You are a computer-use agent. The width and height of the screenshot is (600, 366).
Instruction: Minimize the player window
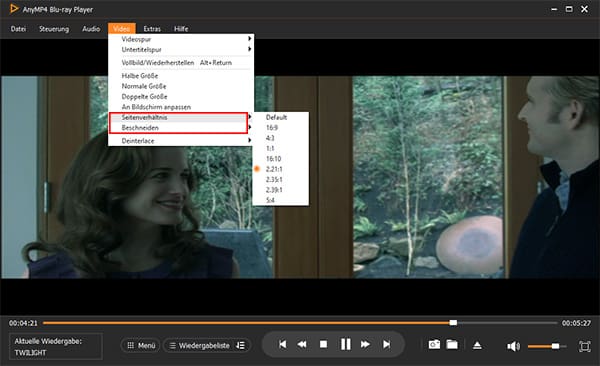point(554,9)
